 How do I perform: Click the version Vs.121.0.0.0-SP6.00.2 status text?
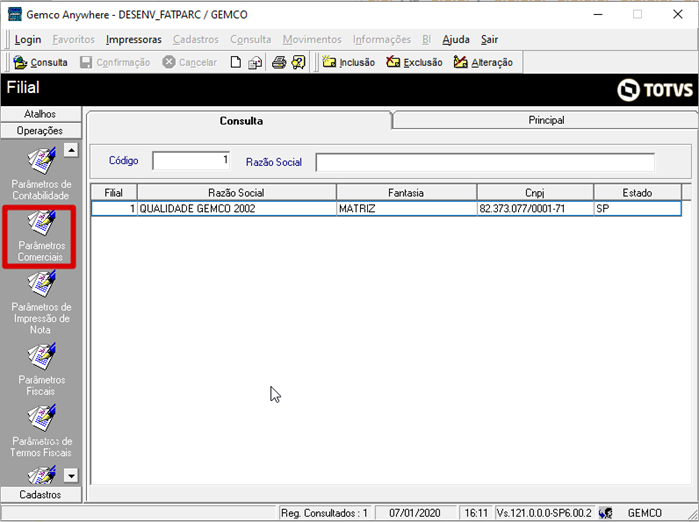(544, 513)
